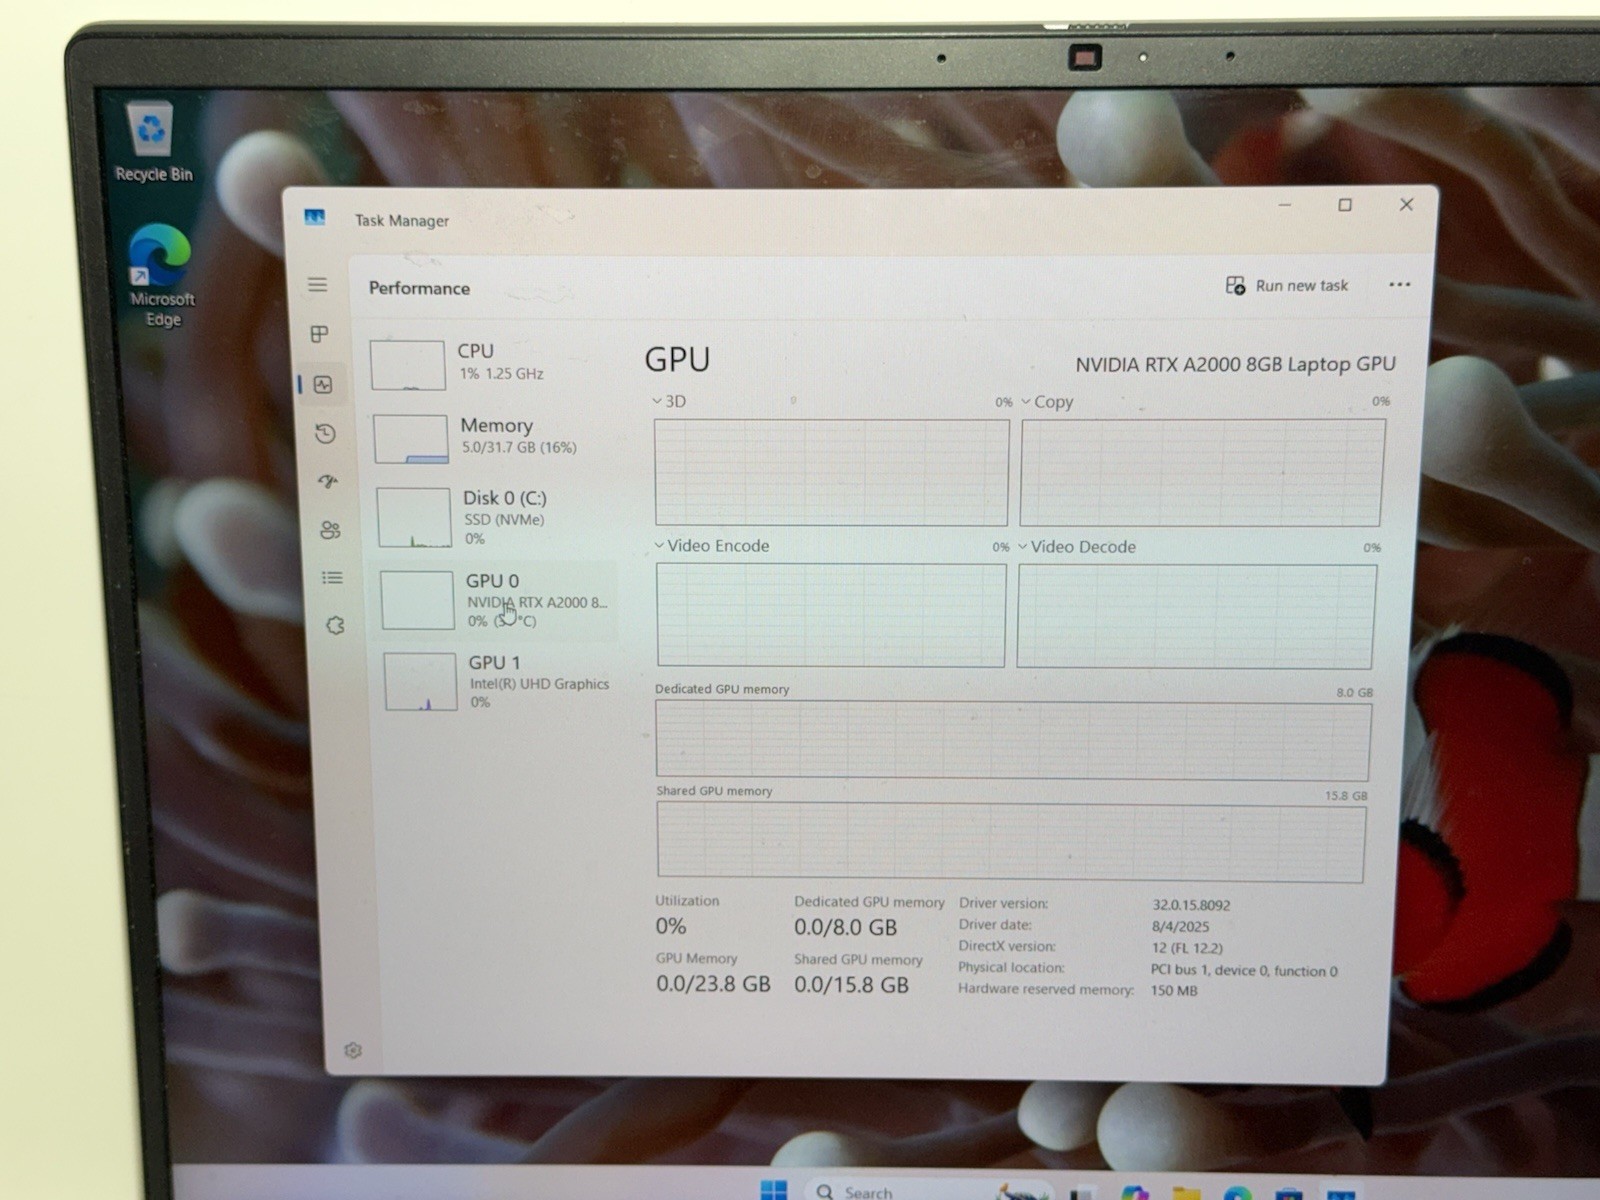Open the App history page icon
This screenshot has width=1600, height=1200.
(x=325, y=433)
